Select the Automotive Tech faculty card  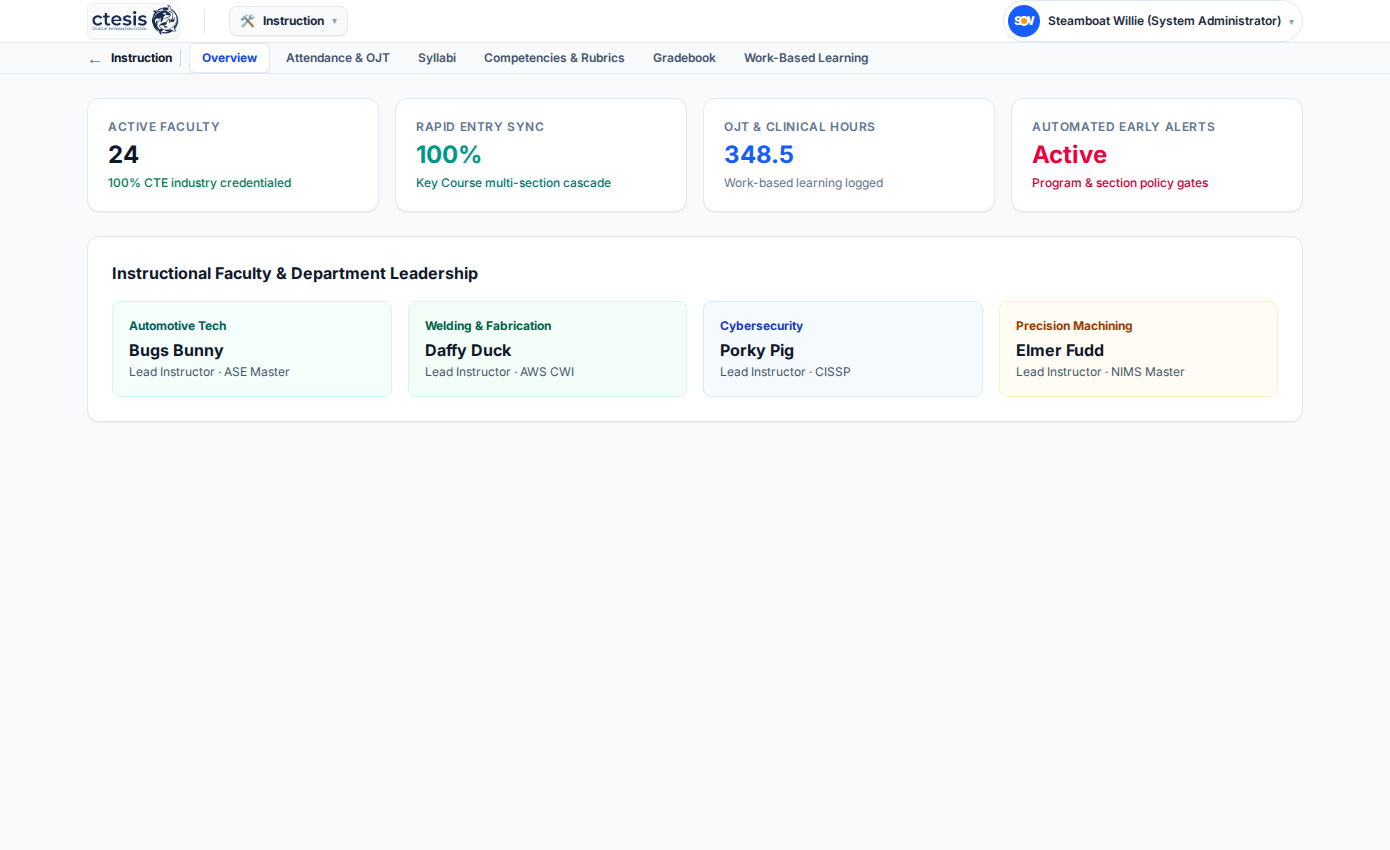(252, 349)
